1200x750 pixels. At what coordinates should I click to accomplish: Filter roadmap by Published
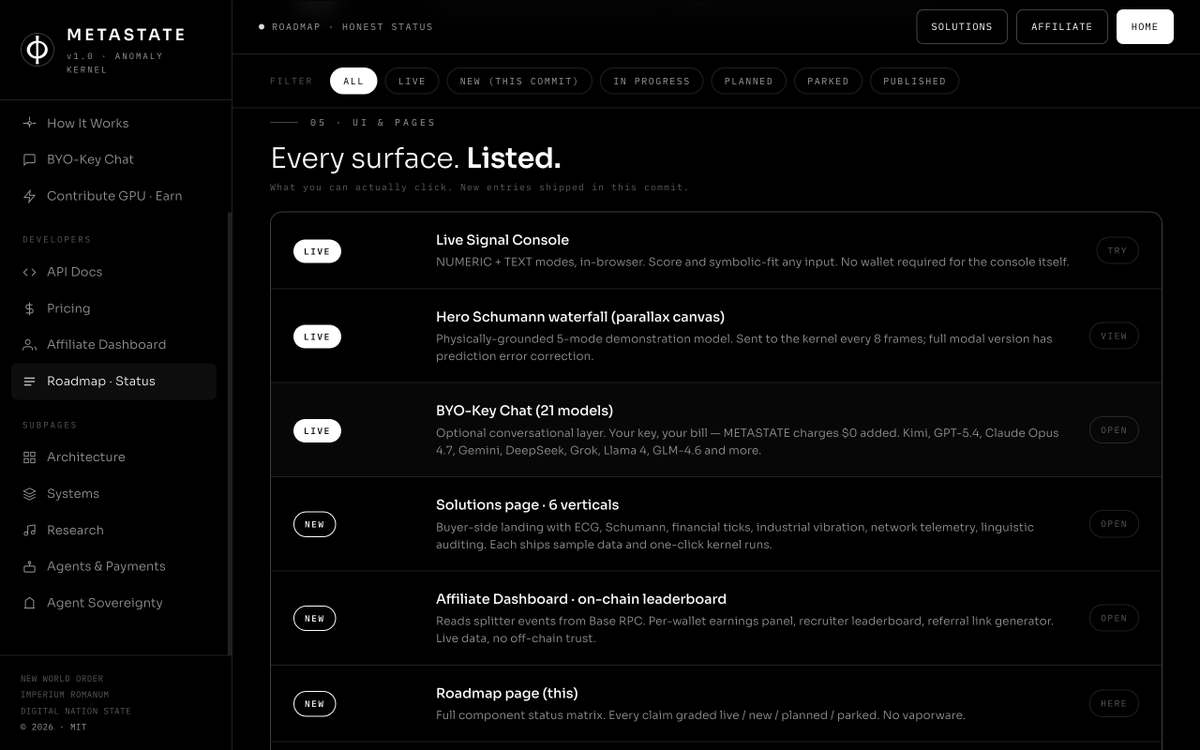pos(915,81)
